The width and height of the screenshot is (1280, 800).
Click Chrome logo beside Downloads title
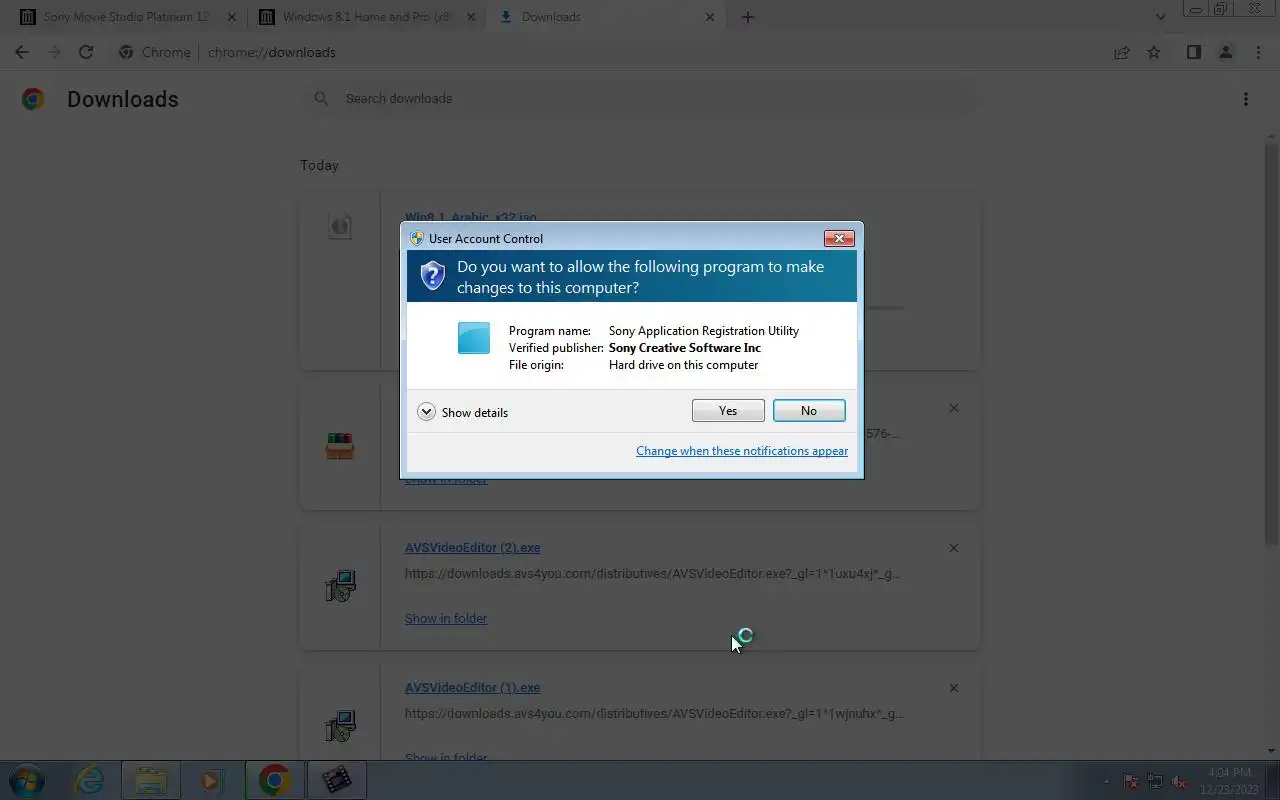[x=33, y=99]
